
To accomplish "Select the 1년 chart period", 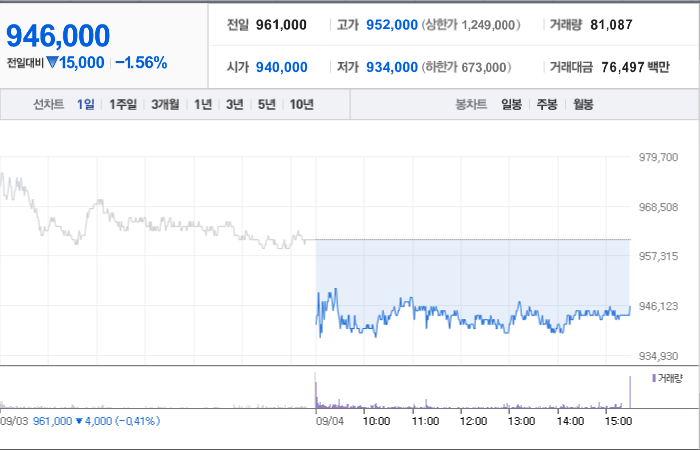I will click(x=203, y=104).
